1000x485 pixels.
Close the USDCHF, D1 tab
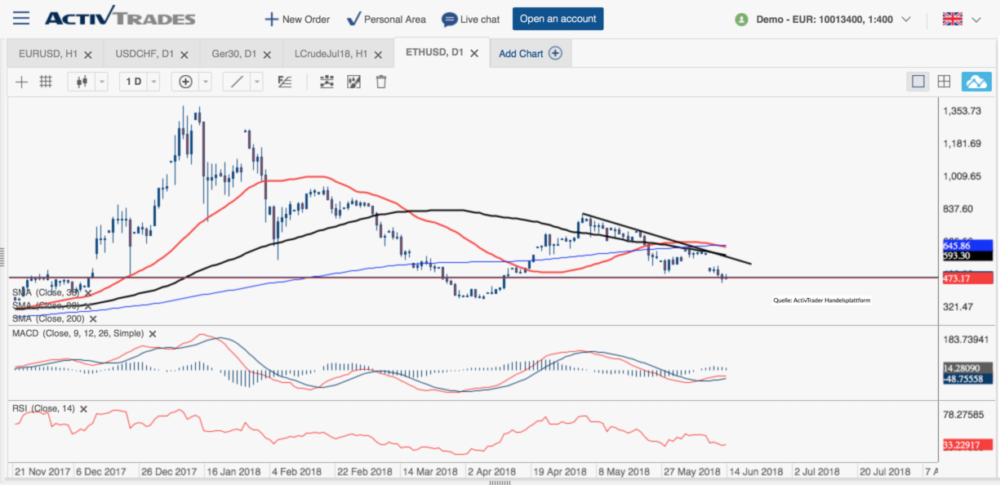click(x=184, y=55)
